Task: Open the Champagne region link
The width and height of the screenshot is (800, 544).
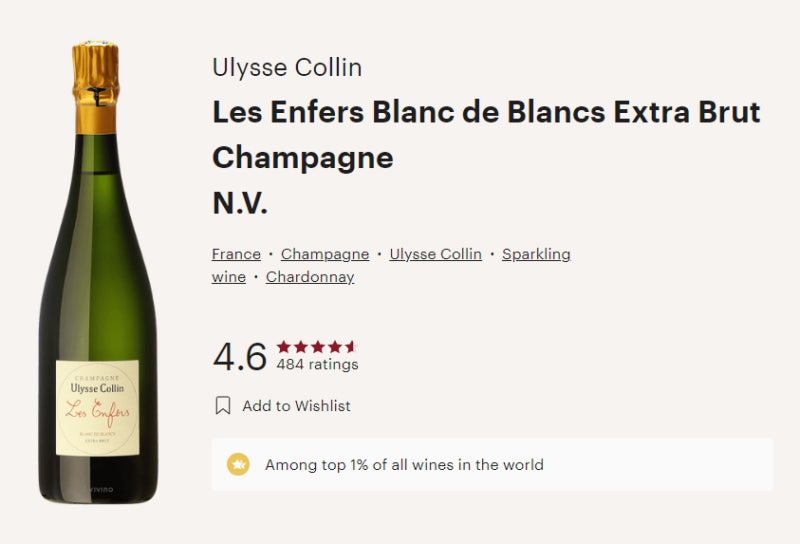Action: (325, 254)
